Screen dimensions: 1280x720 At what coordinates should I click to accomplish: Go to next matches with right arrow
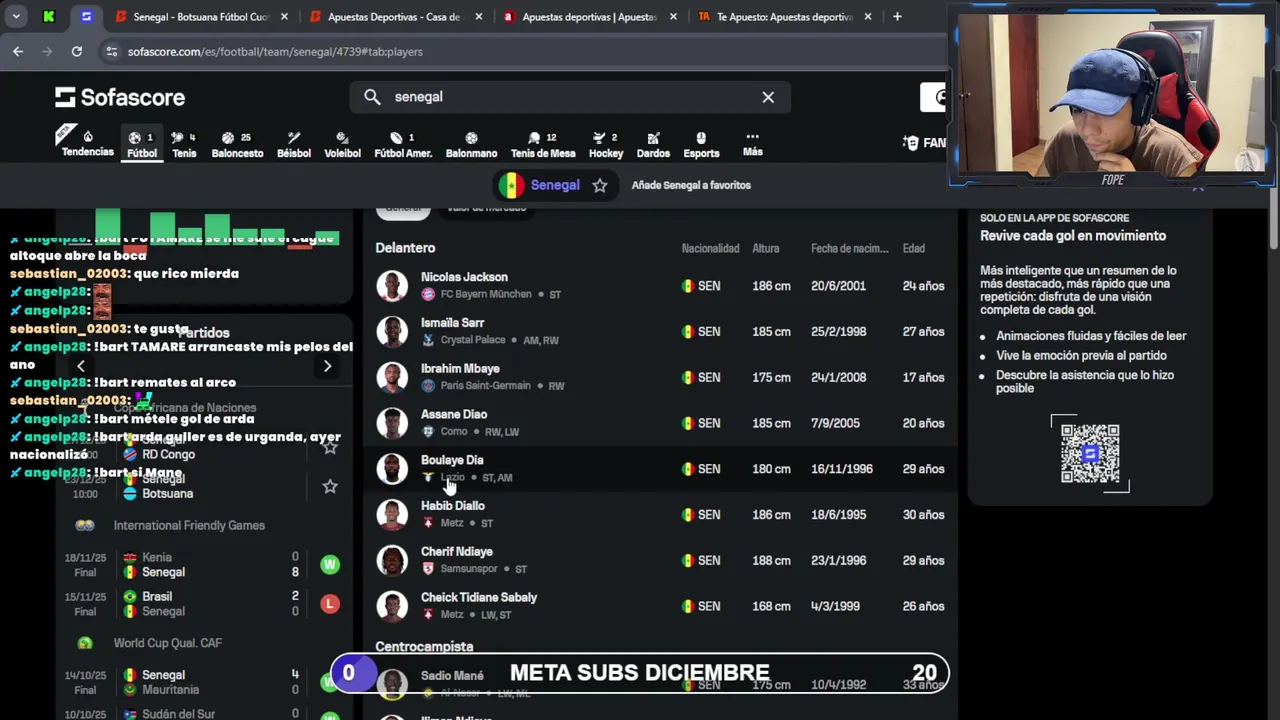pyautogui.click(x=327, y=366)
